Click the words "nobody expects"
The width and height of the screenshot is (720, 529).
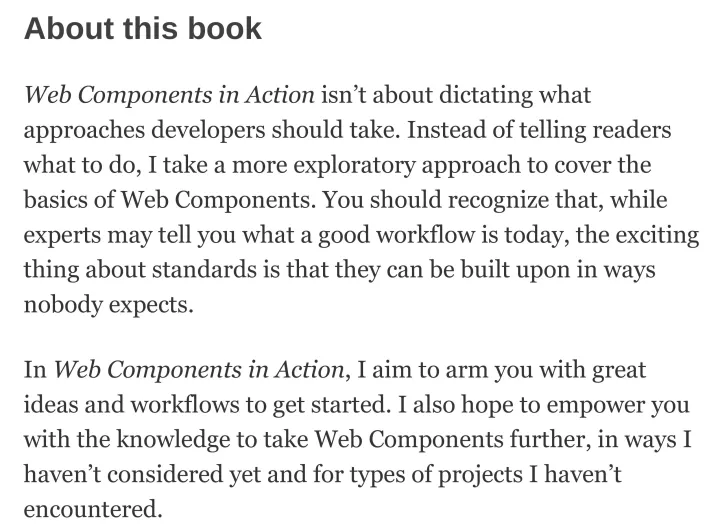click(107, 305)
